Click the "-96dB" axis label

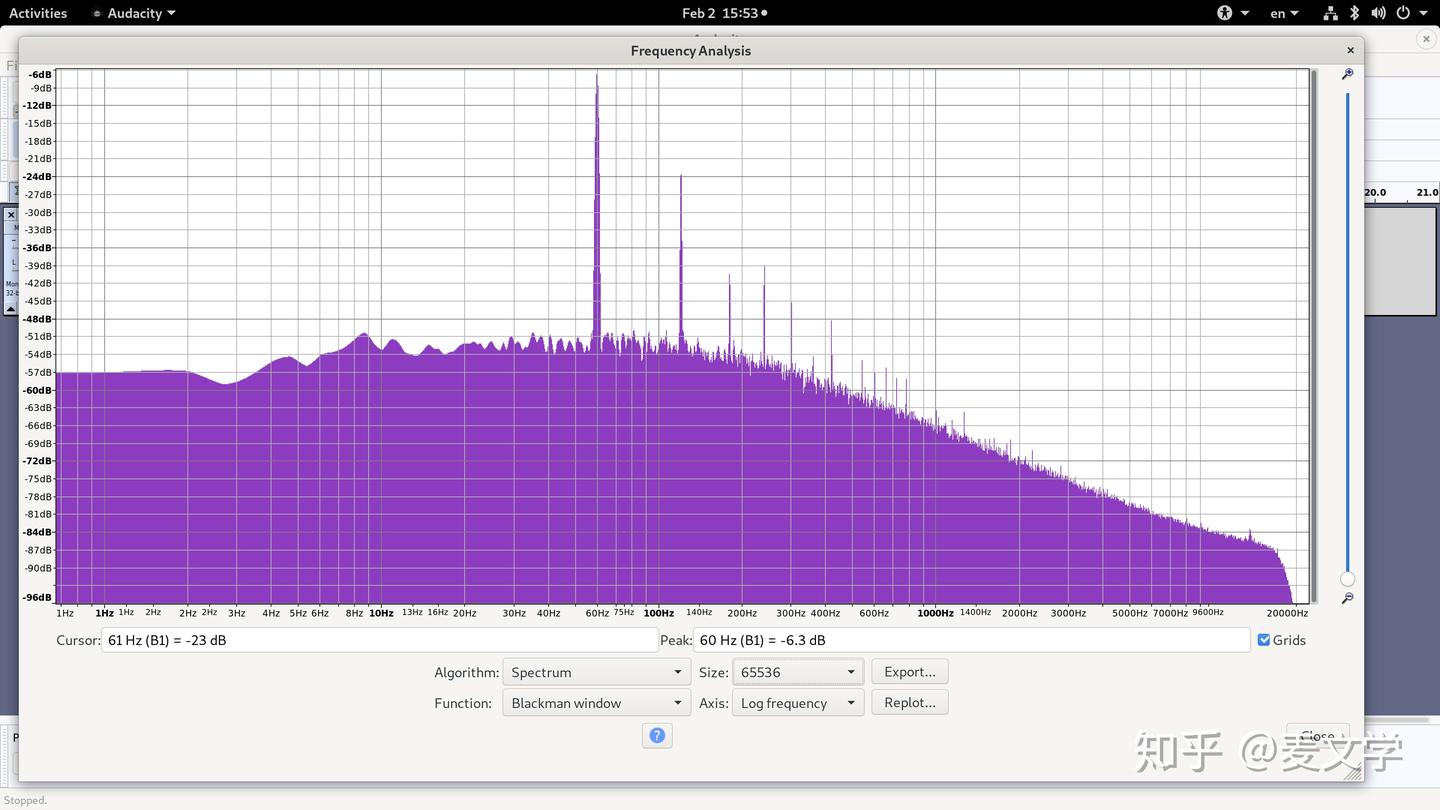click(37, 598)
